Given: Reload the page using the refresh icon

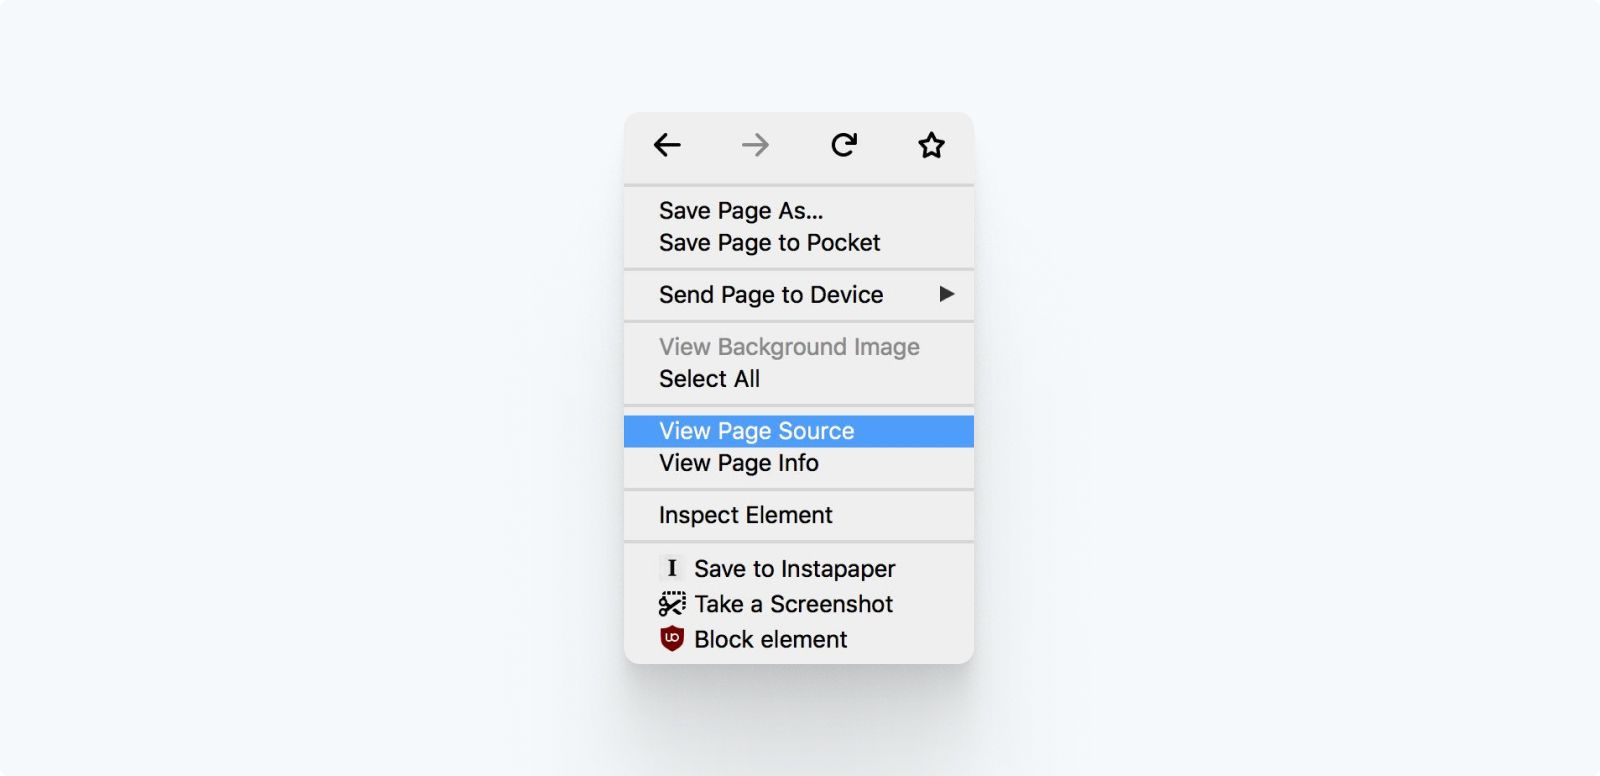Looking at the screenshot, I should 844,145.
